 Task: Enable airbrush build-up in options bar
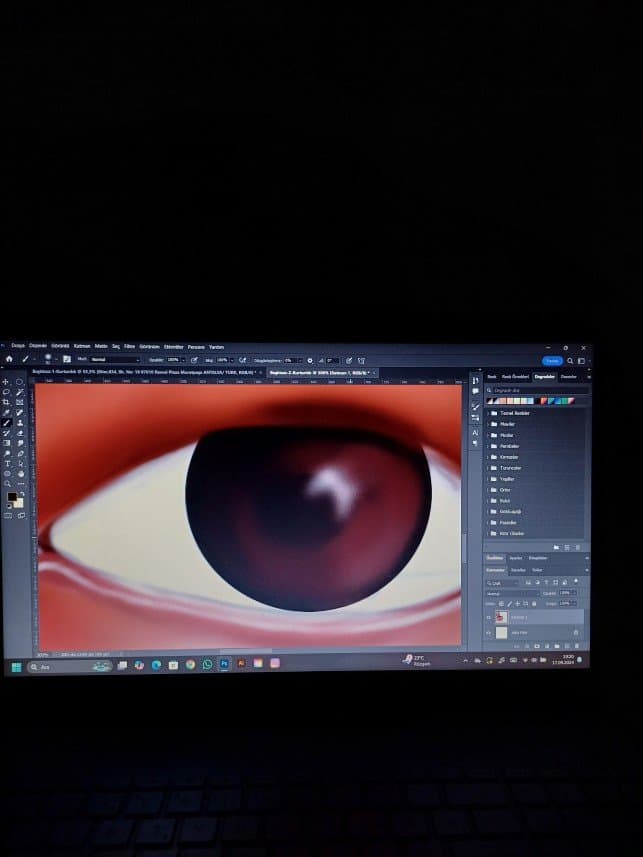point(242,360)
